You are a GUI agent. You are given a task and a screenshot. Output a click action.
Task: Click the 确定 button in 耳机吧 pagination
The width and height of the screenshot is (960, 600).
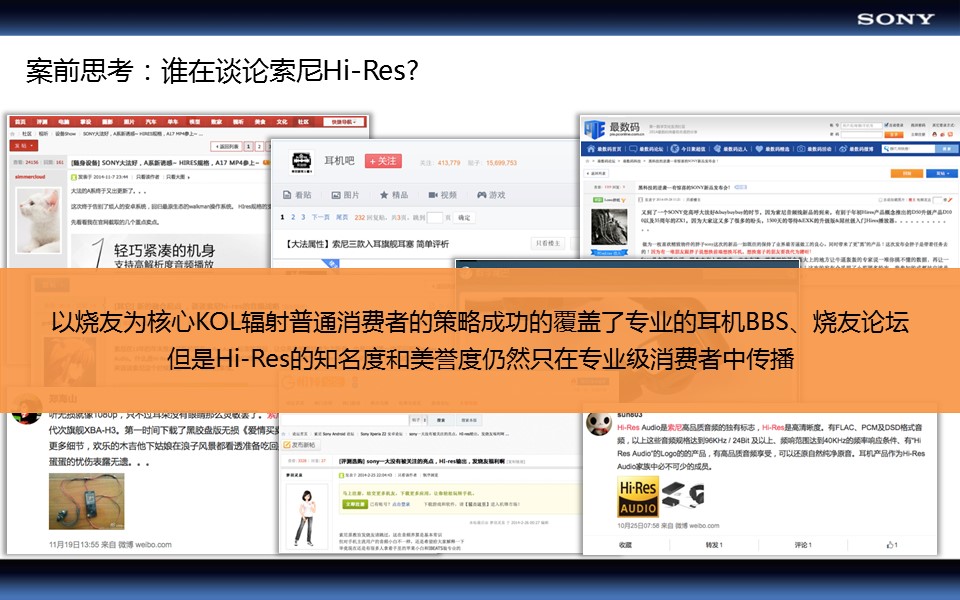(465, 217)
